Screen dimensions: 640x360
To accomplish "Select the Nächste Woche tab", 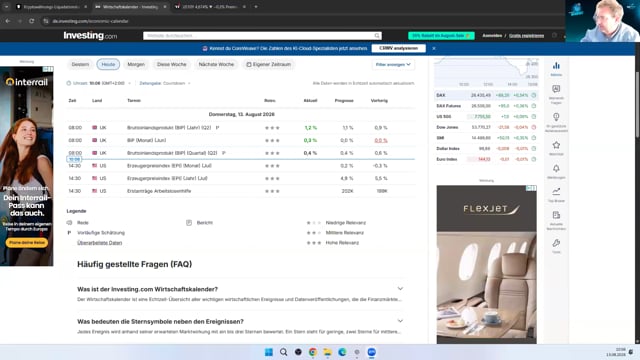I will 216,64.
